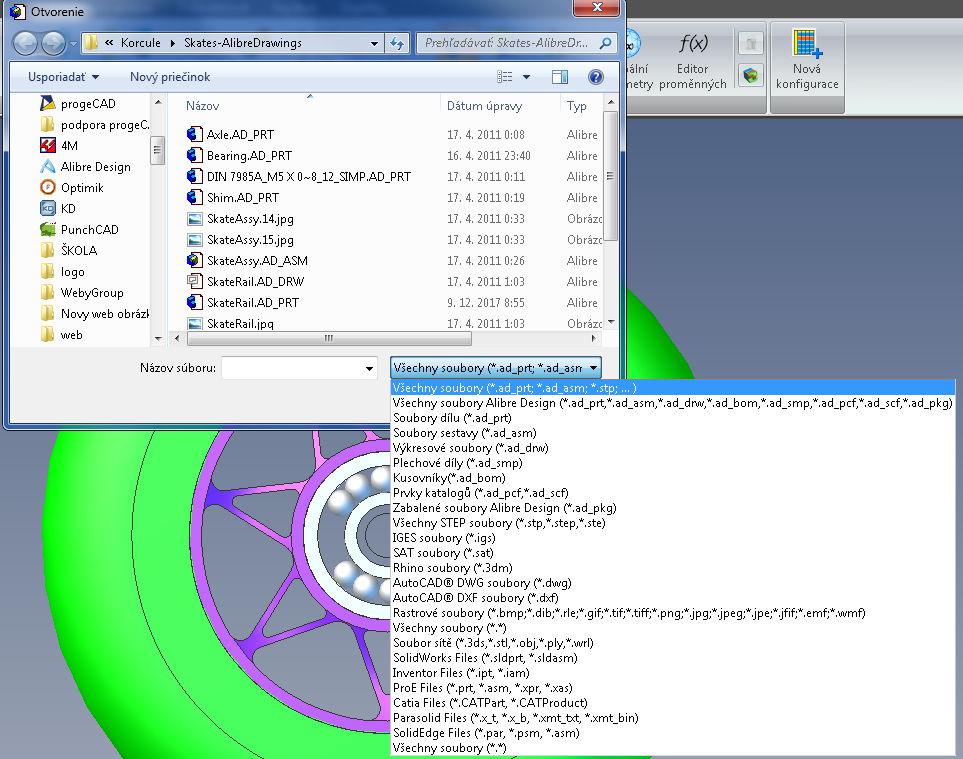The height and width of the screenshot is (759, 963).
Task: Refresh the folder with the arrows button
Action: [x=397, y=43]
